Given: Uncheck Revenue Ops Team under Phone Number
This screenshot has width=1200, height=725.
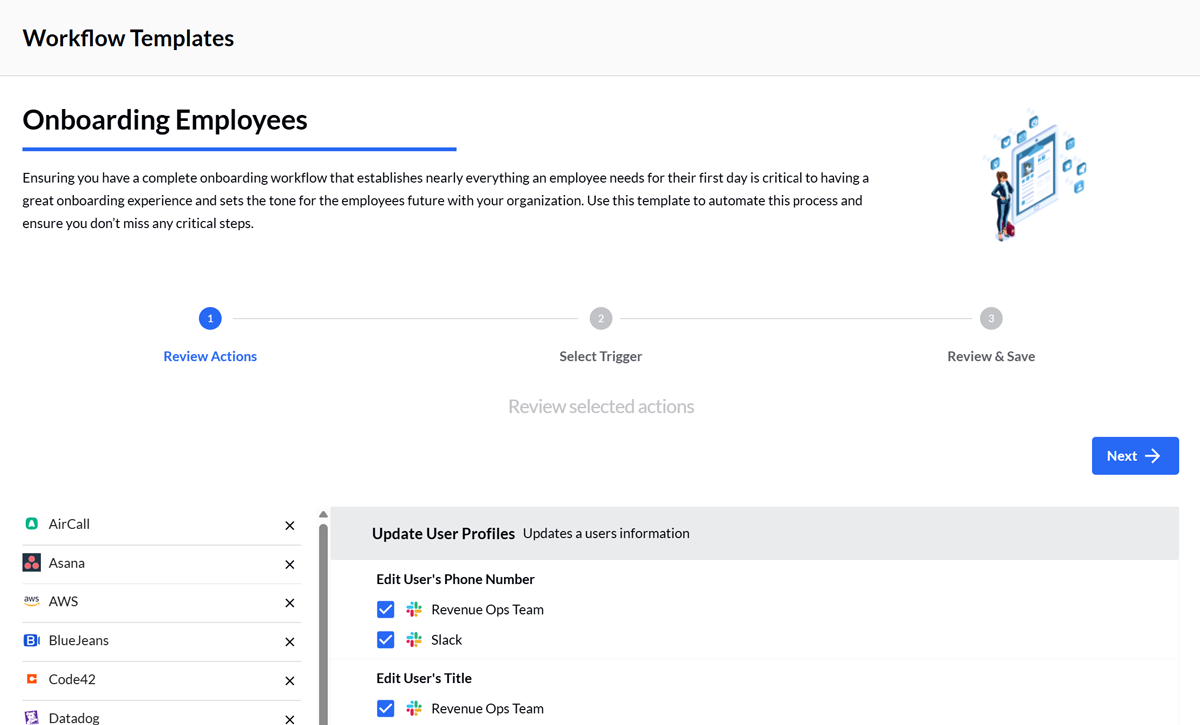Looking at the screenshot, I should point(385,609).
